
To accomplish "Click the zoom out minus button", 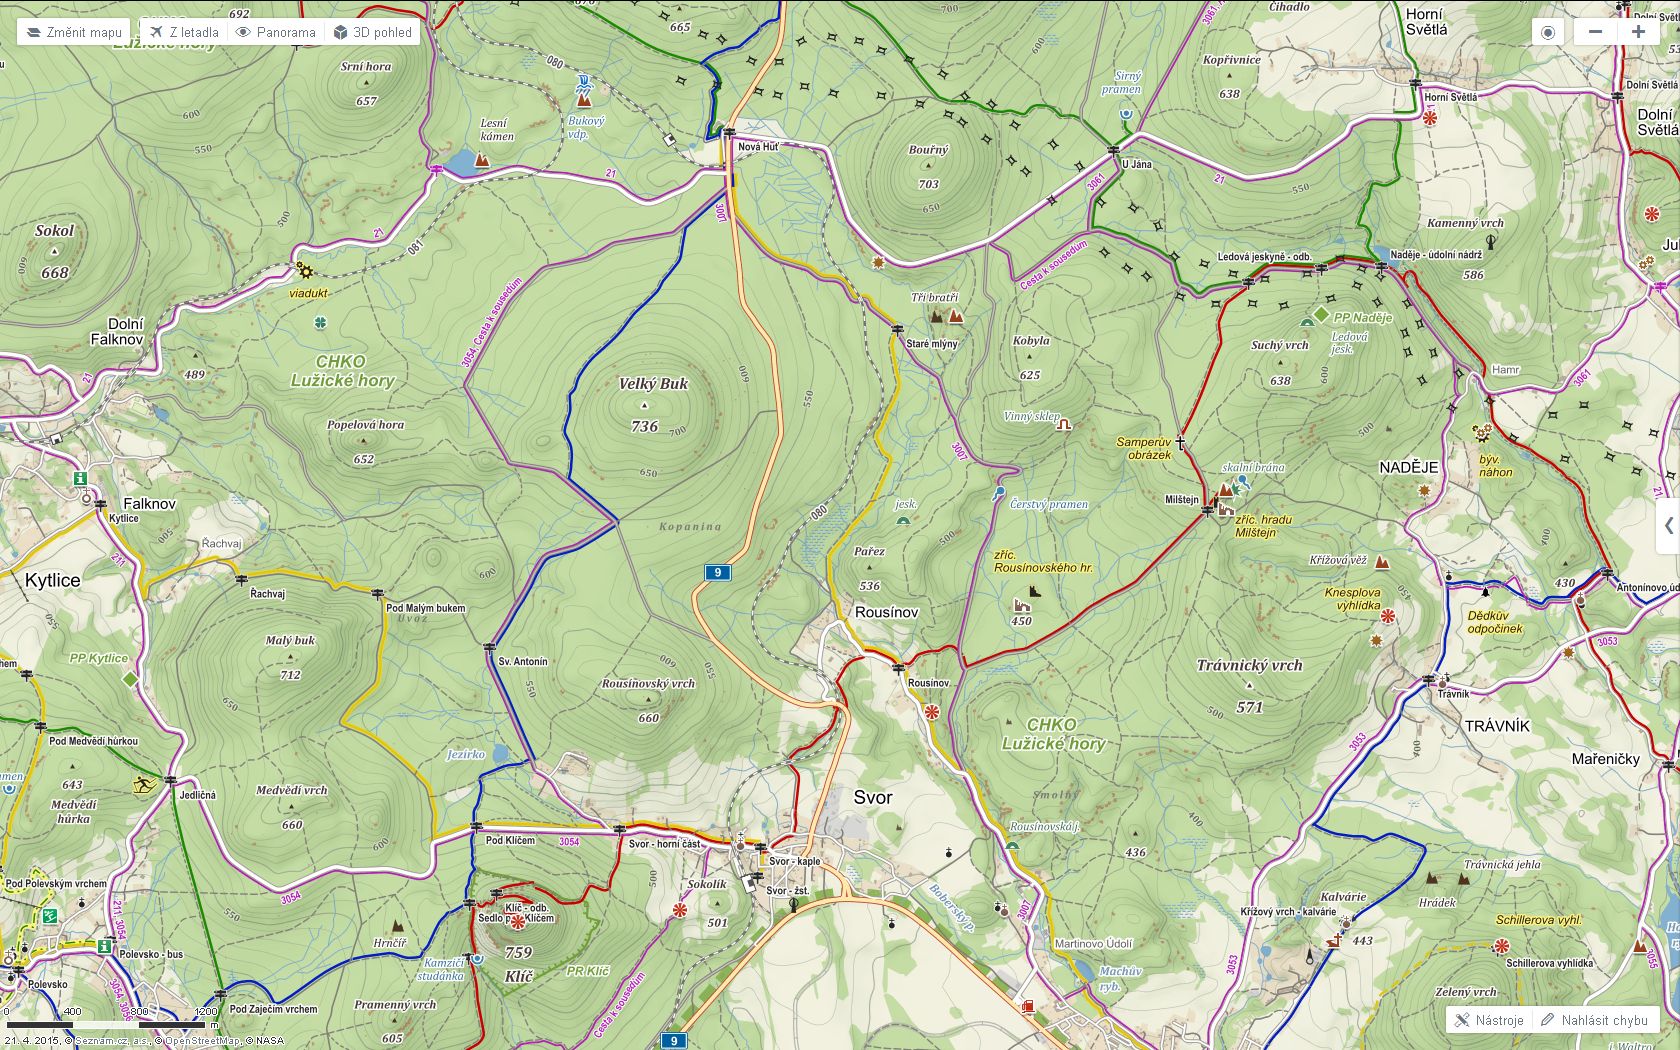I will point(1595,32).
